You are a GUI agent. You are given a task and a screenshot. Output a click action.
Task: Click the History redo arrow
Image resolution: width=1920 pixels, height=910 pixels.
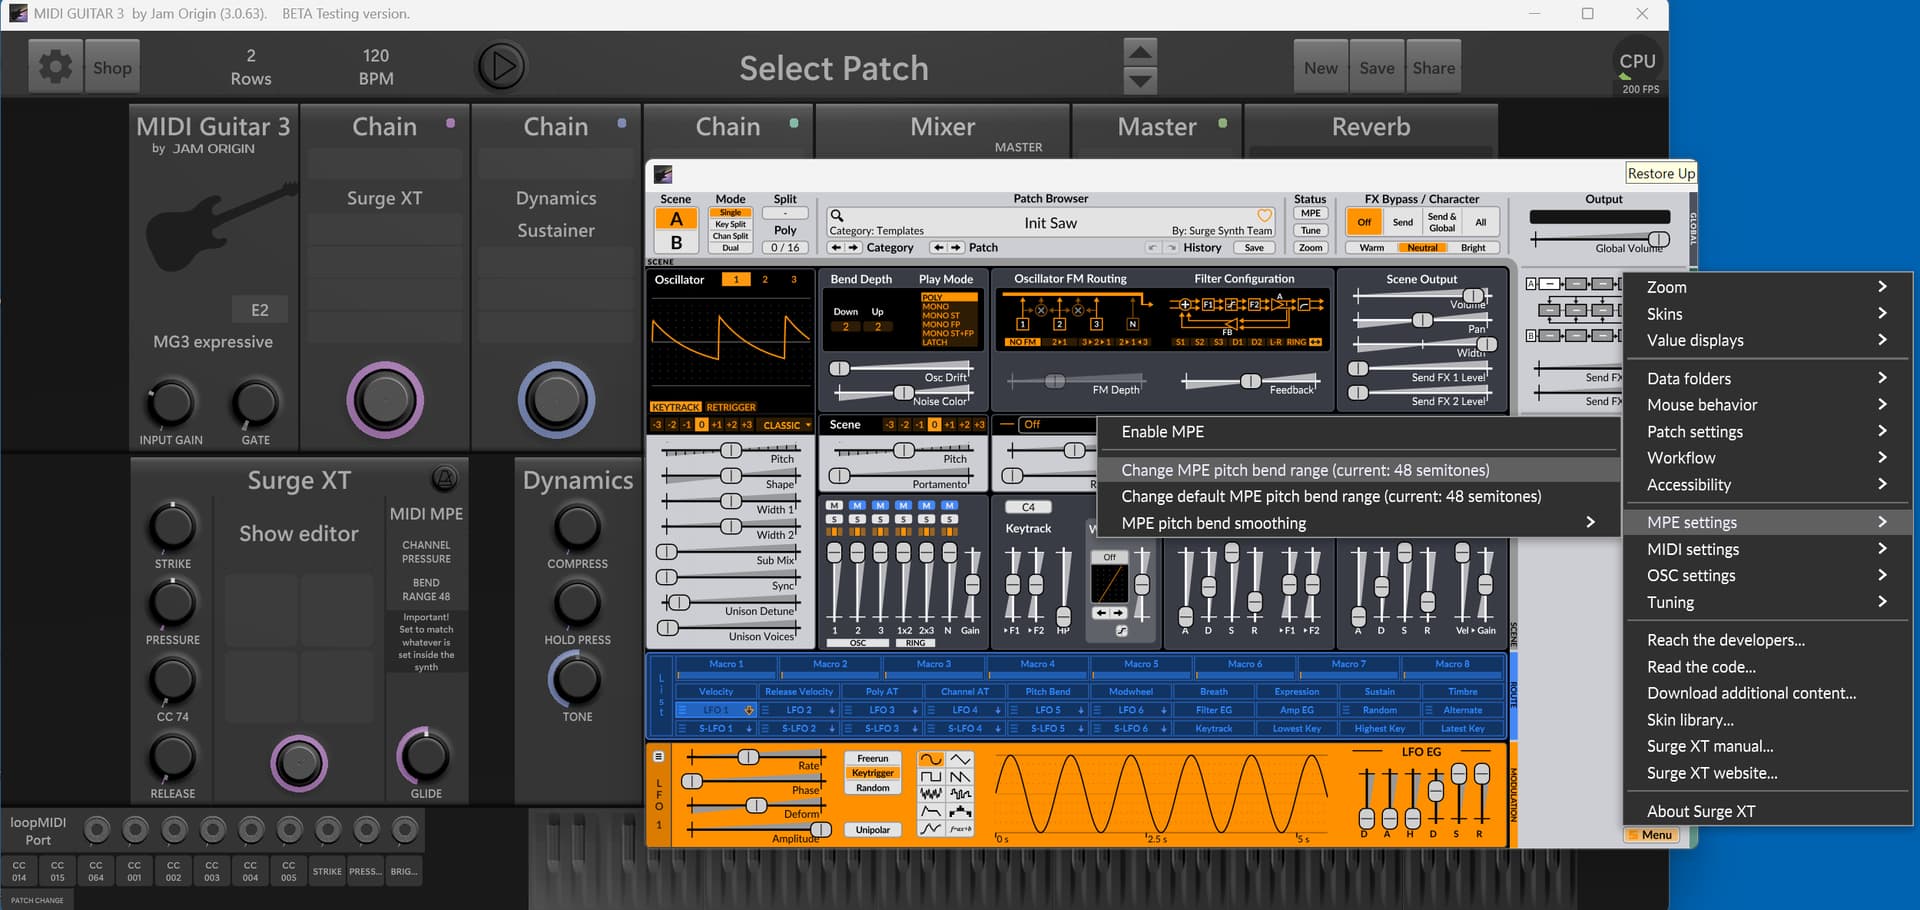(1171, 247)
